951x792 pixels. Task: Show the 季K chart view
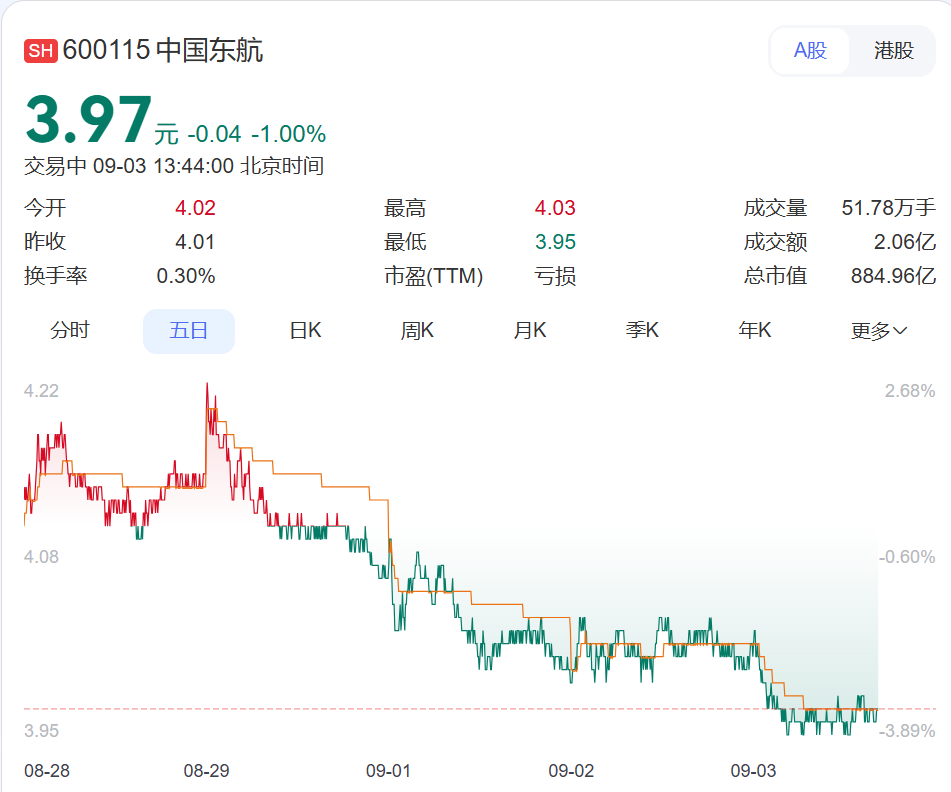coord(642,331)
